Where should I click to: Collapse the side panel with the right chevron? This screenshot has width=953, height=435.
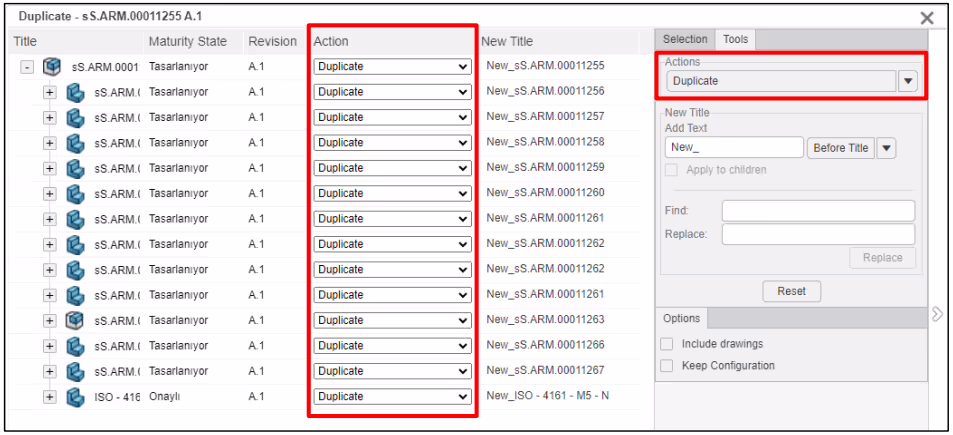point(937,313)
